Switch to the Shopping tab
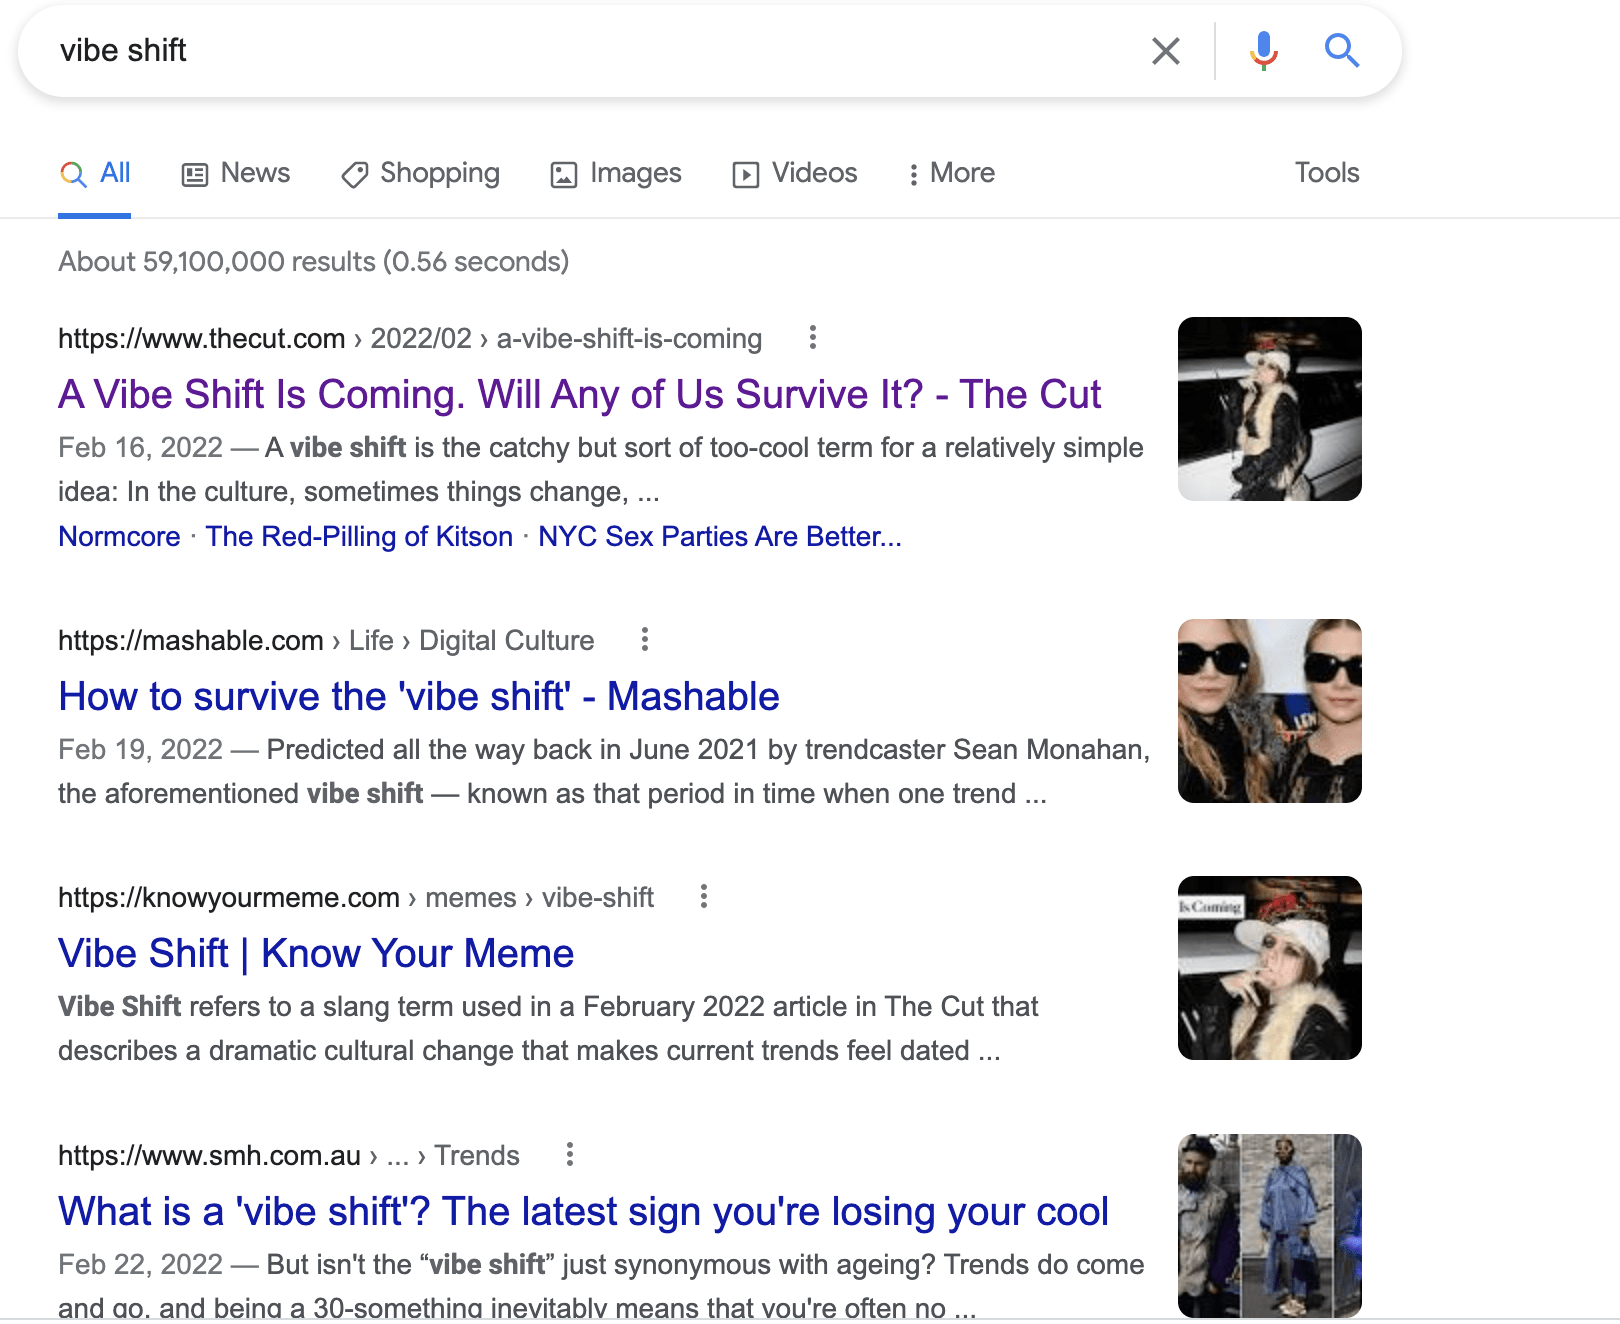The width and height of the screenshot is (1620, 1324). pos(421,173)
